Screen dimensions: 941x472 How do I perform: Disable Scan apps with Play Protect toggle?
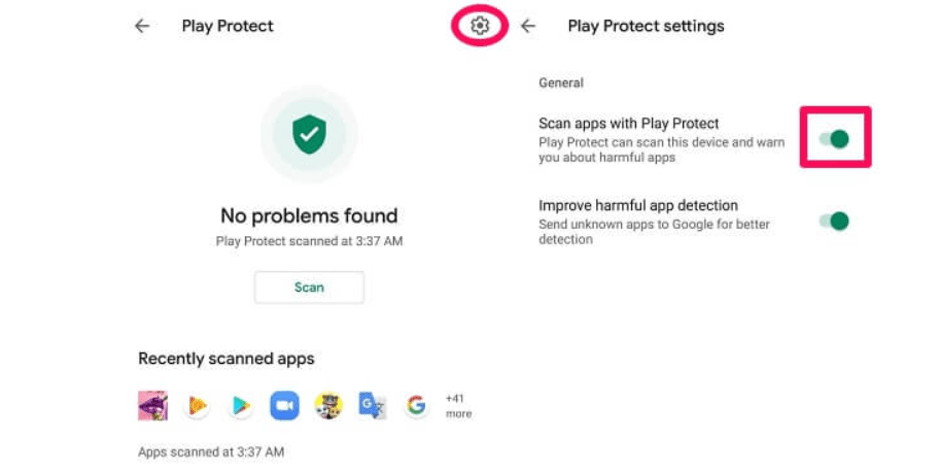(834, 139)
